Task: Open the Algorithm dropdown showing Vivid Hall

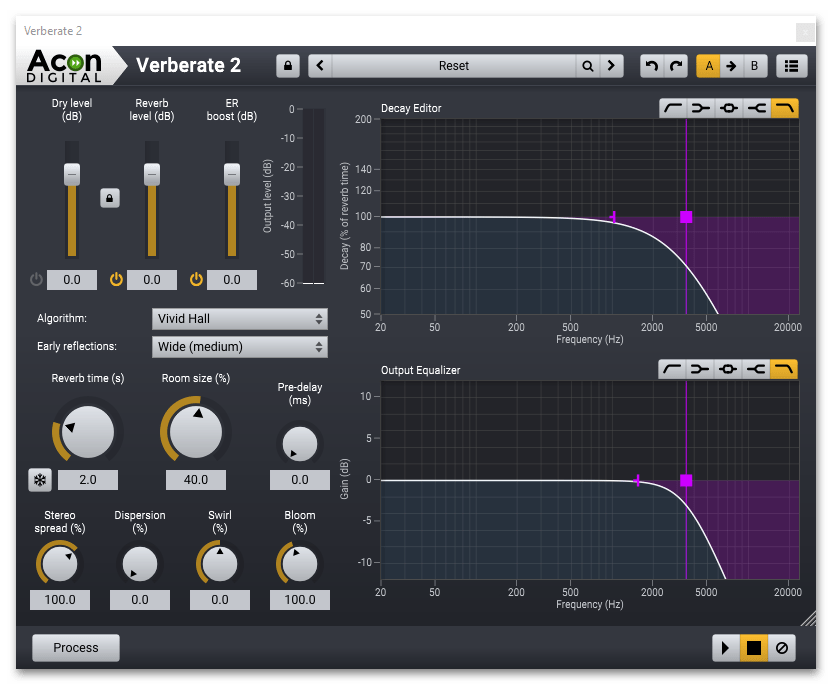Action: (240, 319)
